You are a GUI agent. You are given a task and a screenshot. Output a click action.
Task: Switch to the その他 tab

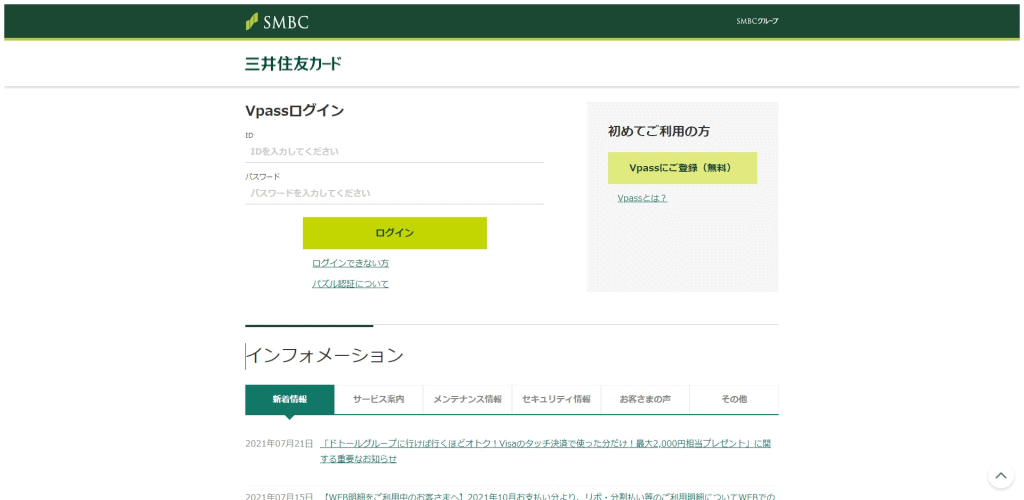(x=734, y=399)
